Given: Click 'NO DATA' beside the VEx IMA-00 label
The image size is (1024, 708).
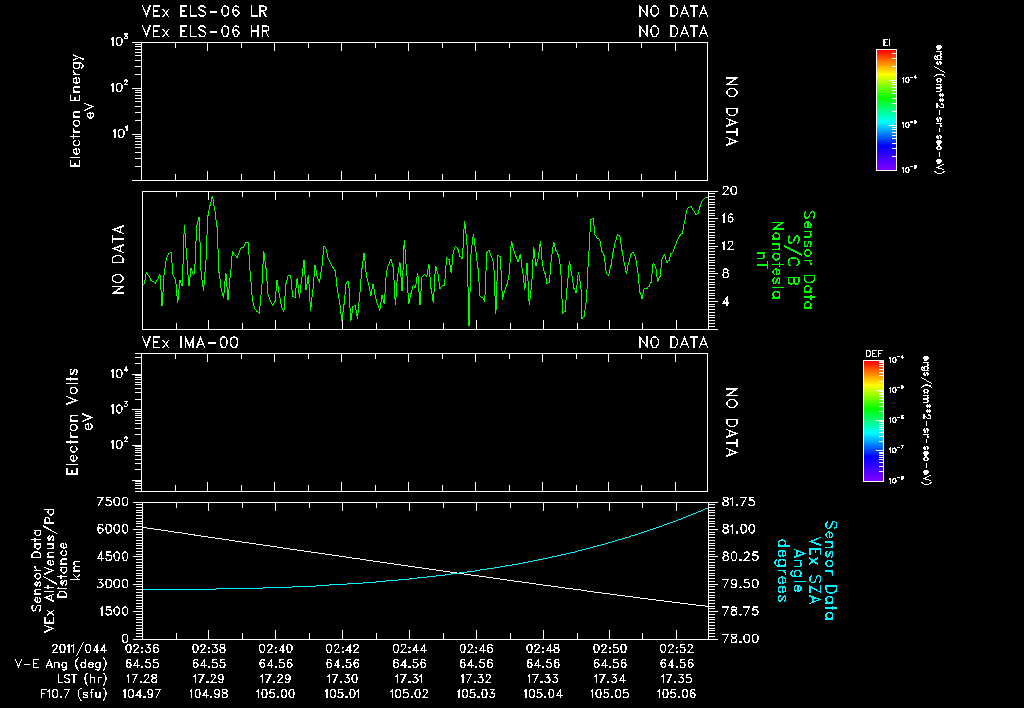Looking at the screenshot, I should coord(673,343).
